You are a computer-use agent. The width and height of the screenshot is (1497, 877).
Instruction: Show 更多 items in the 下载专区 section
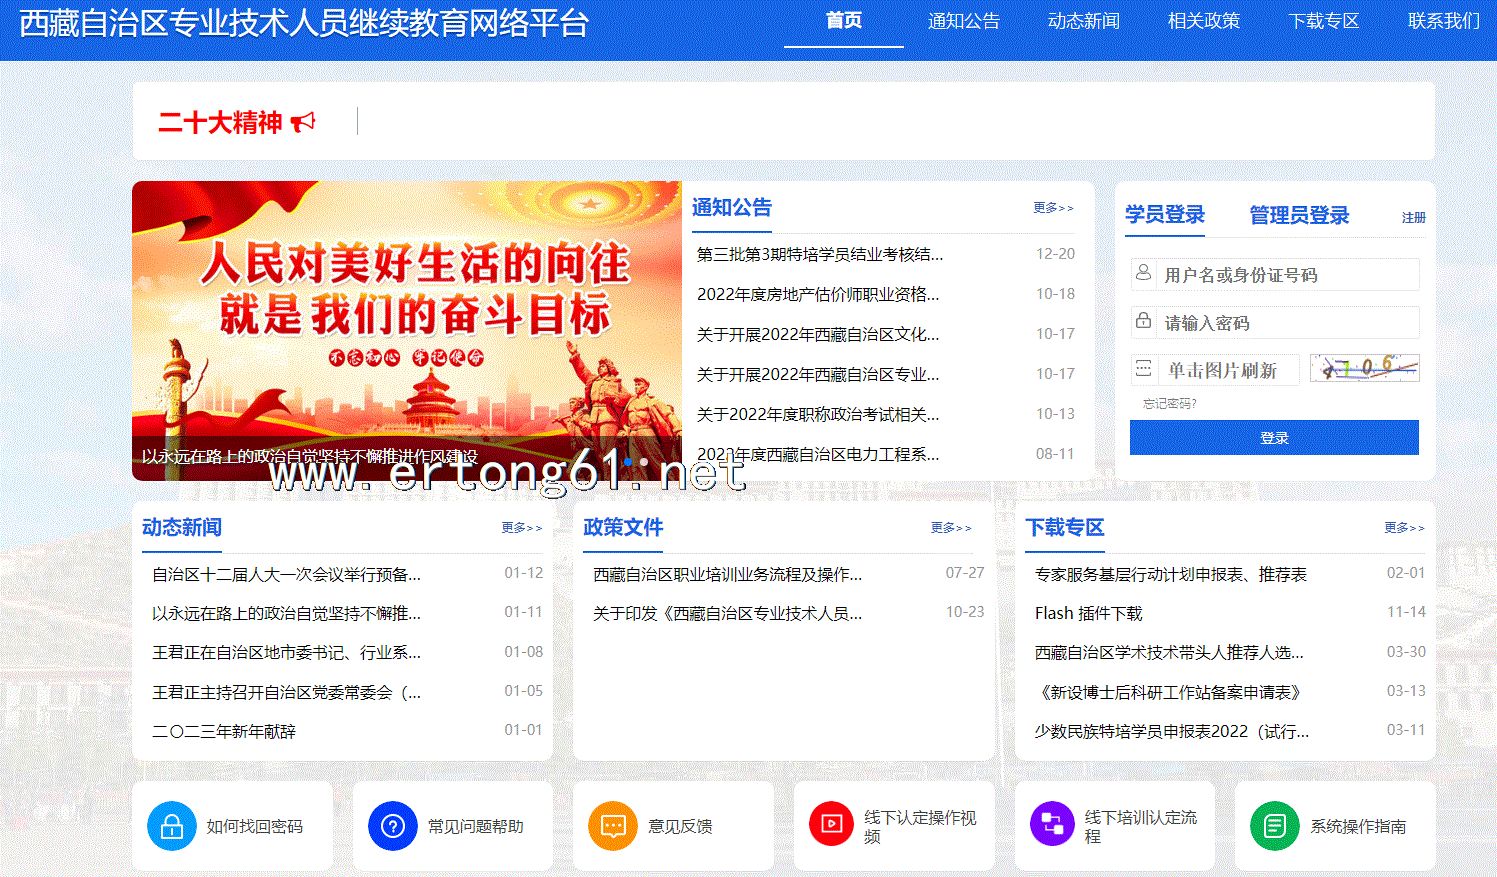tap(1404, 528)
